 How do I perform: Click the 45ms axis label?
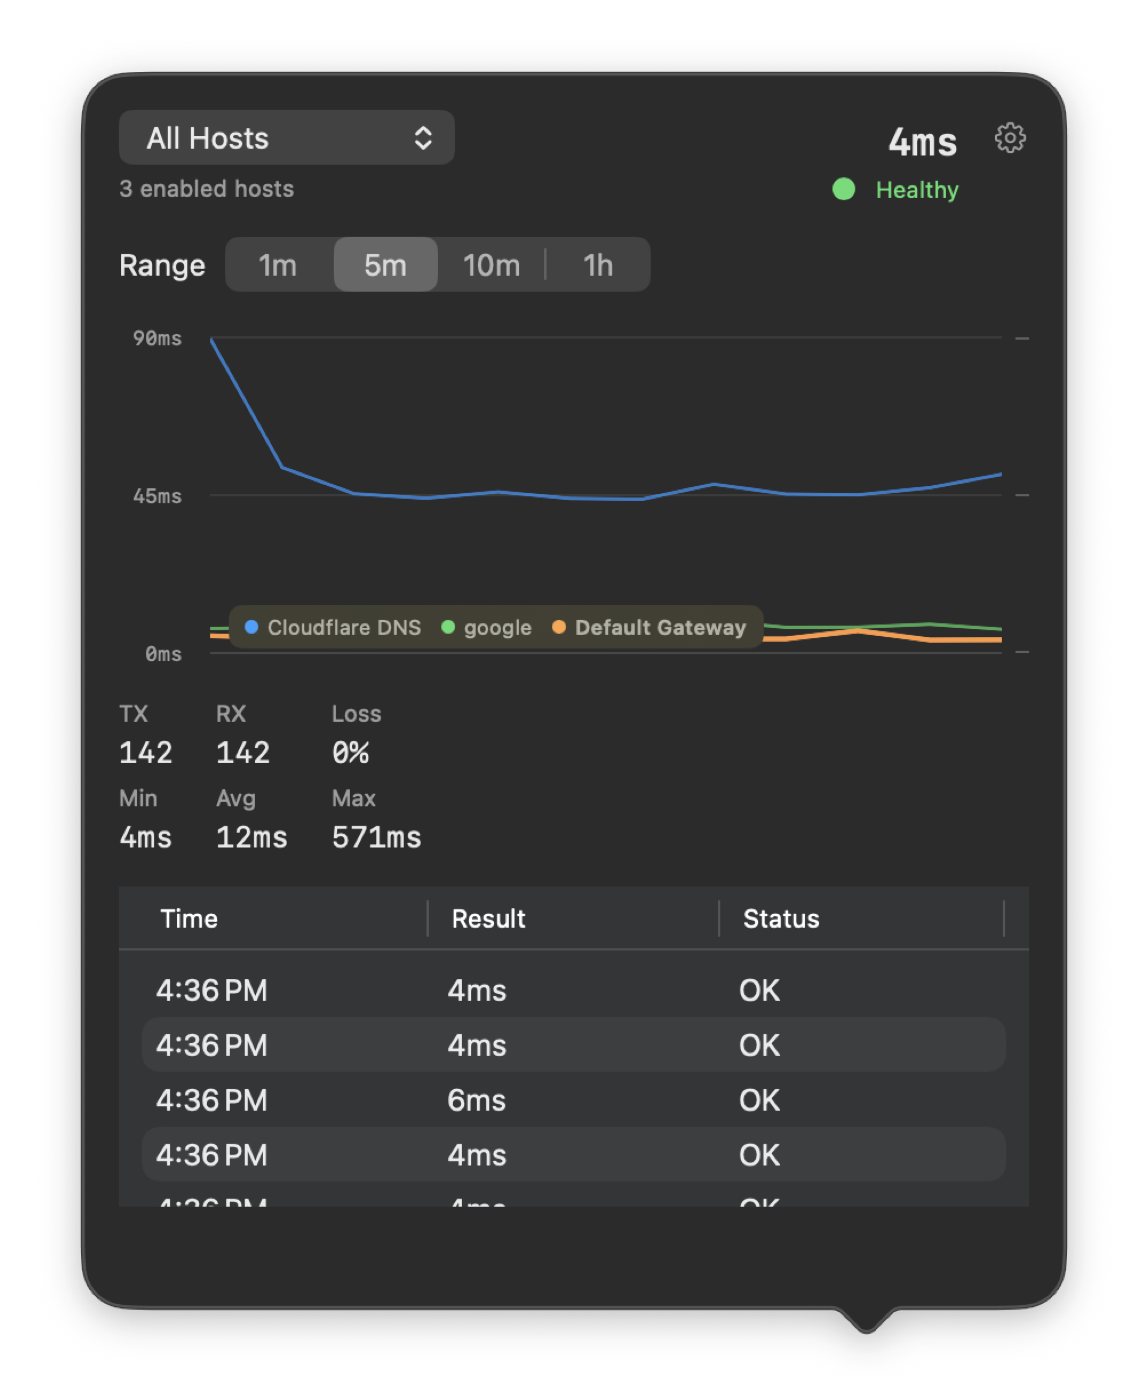(158, 496)
